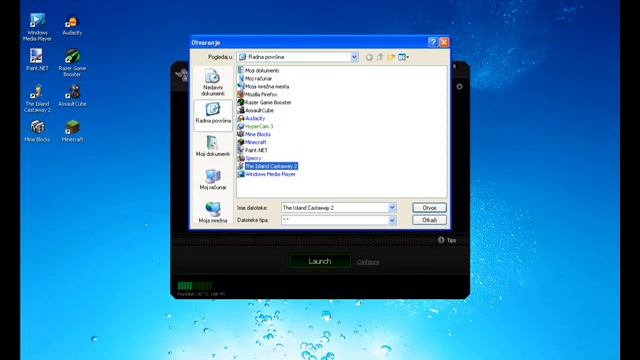
Task: Select the Minecraft desktop shortcut
Action: [72, 131]
